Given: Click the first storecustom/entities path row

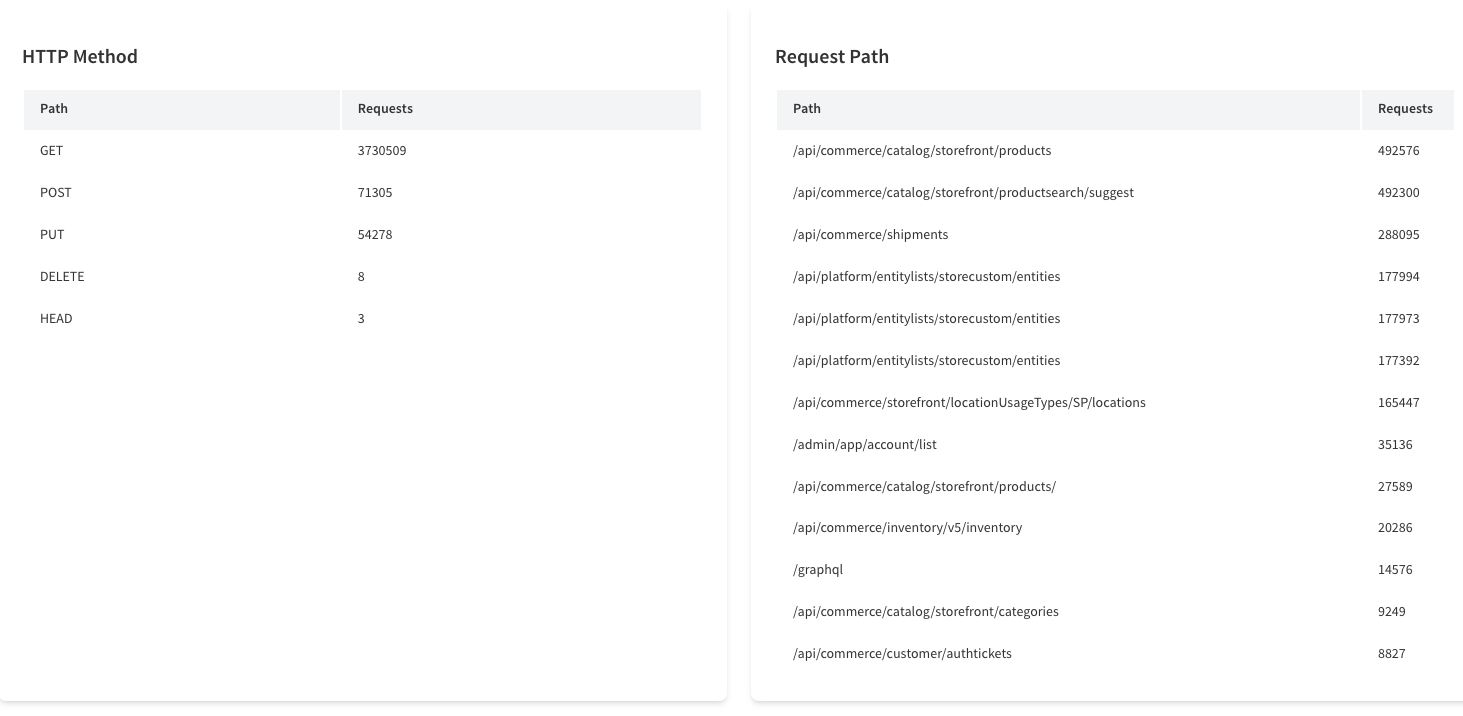Looking at the screenshot, I should click(x=926, y=277).
